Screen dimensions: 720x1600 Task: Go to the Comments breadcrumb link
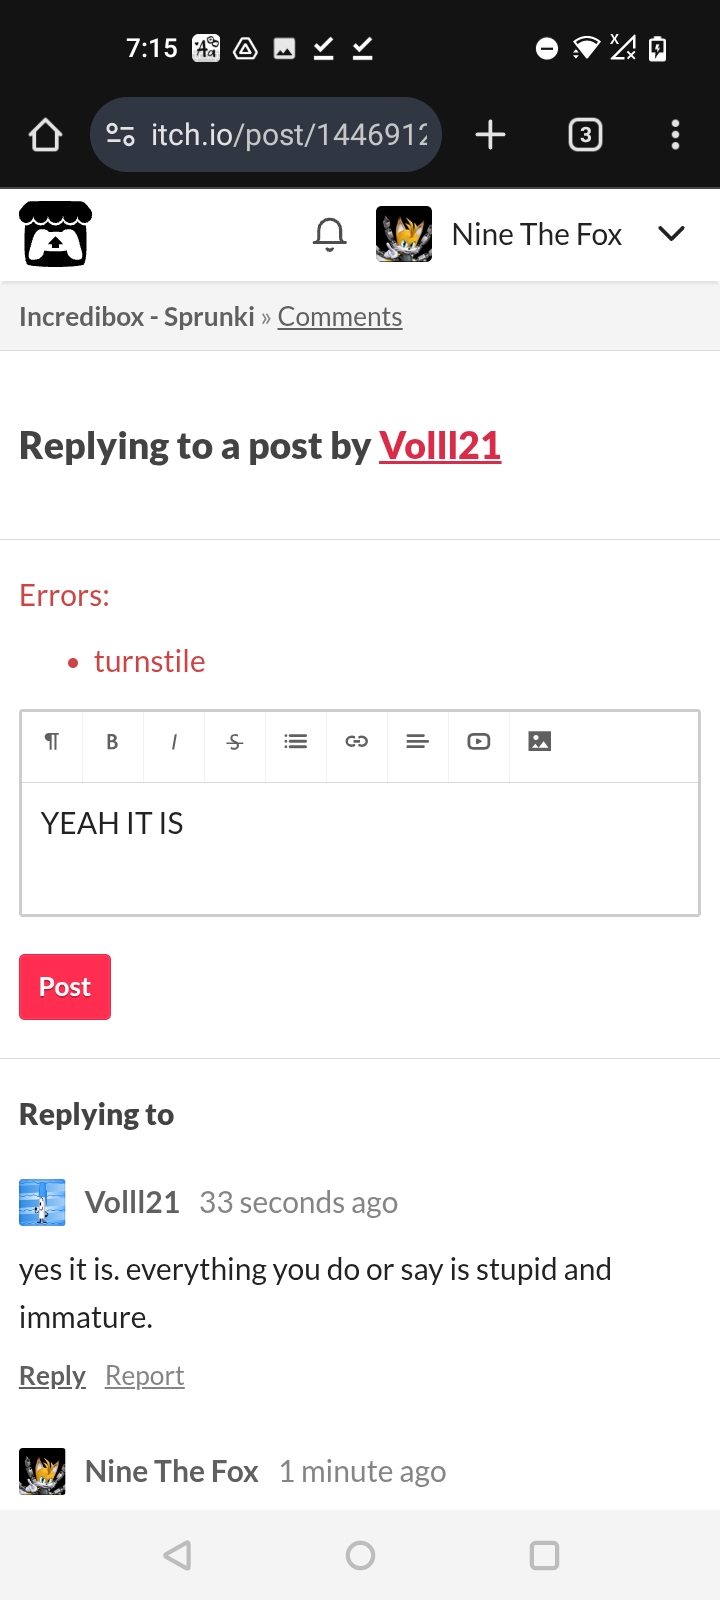tap(340, 317)
